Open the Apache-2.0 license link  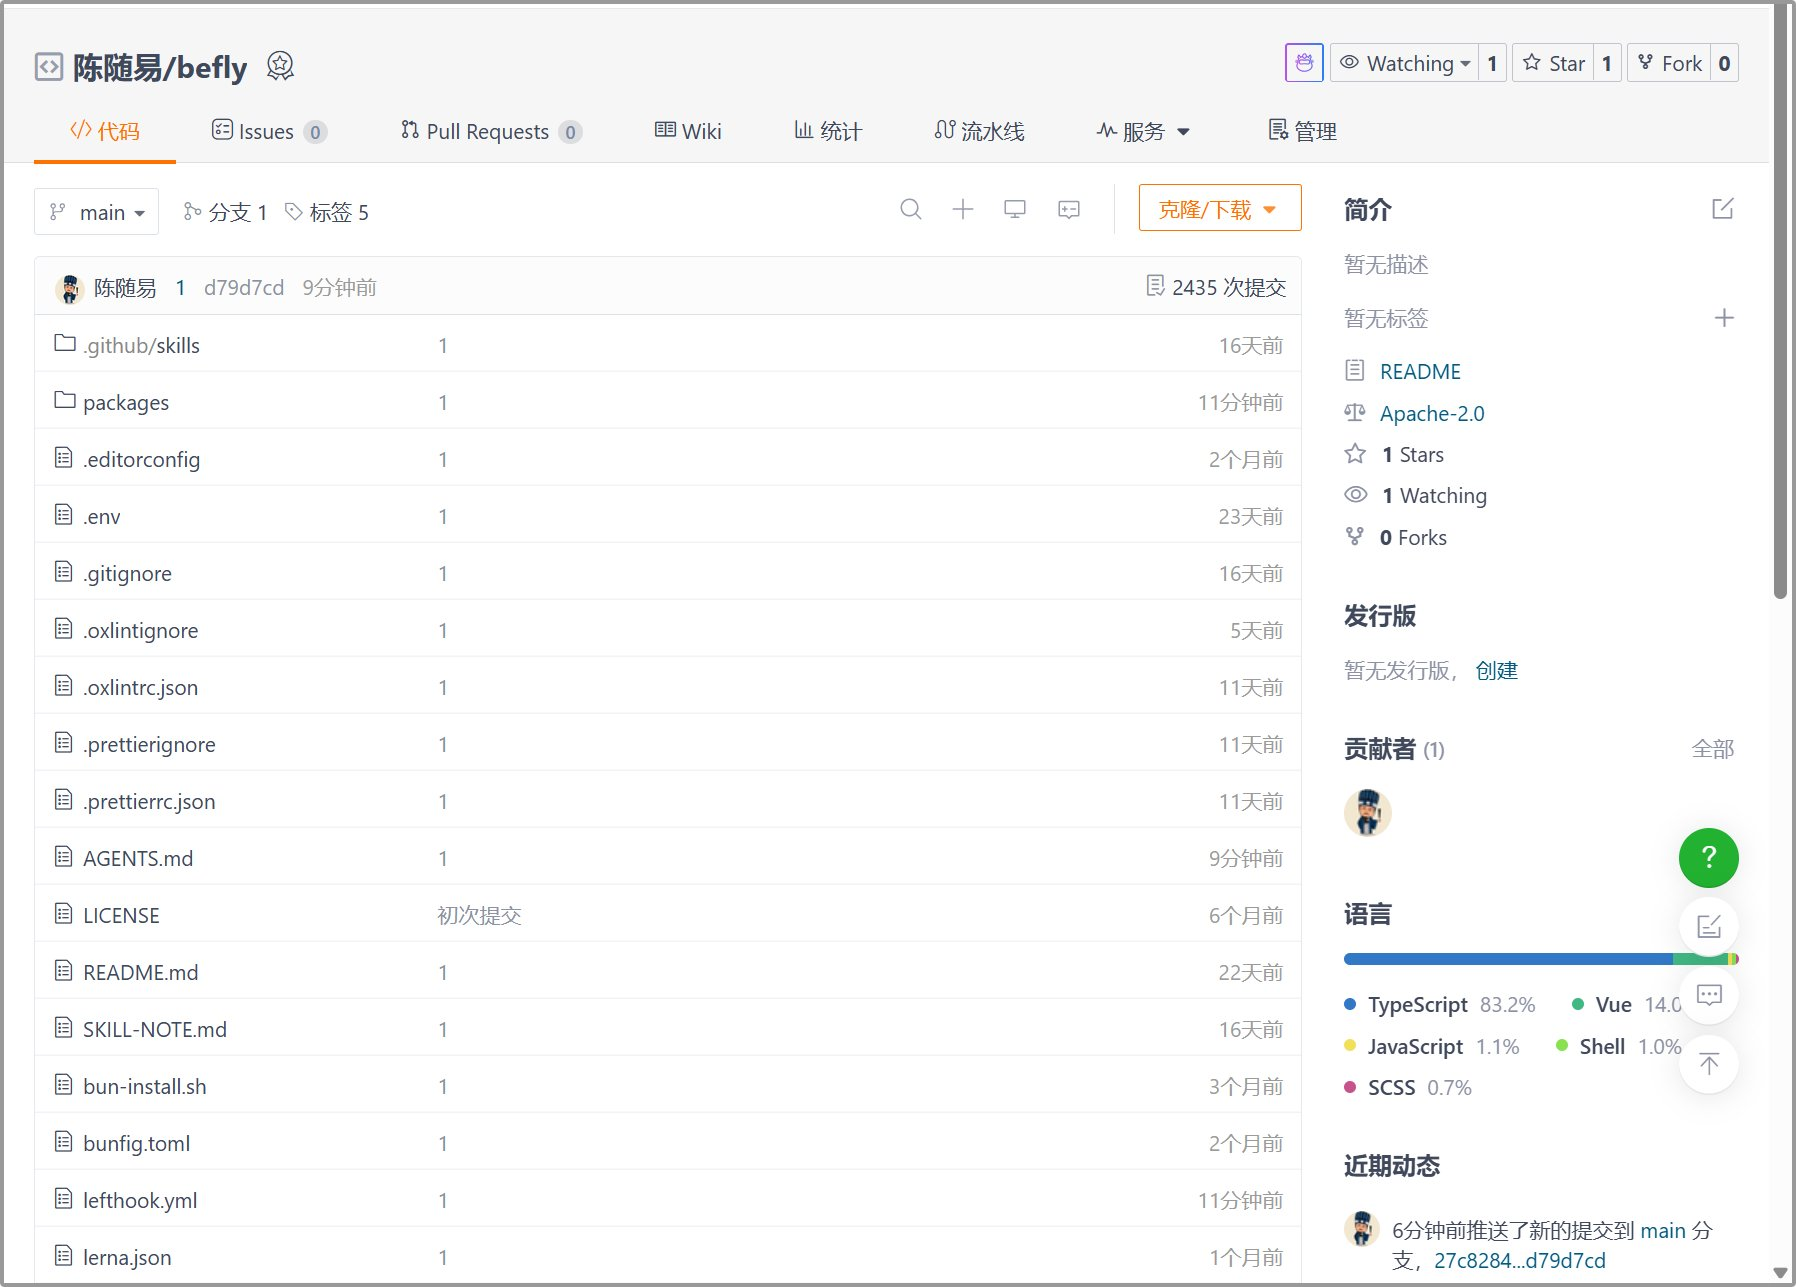[1432, 413]
